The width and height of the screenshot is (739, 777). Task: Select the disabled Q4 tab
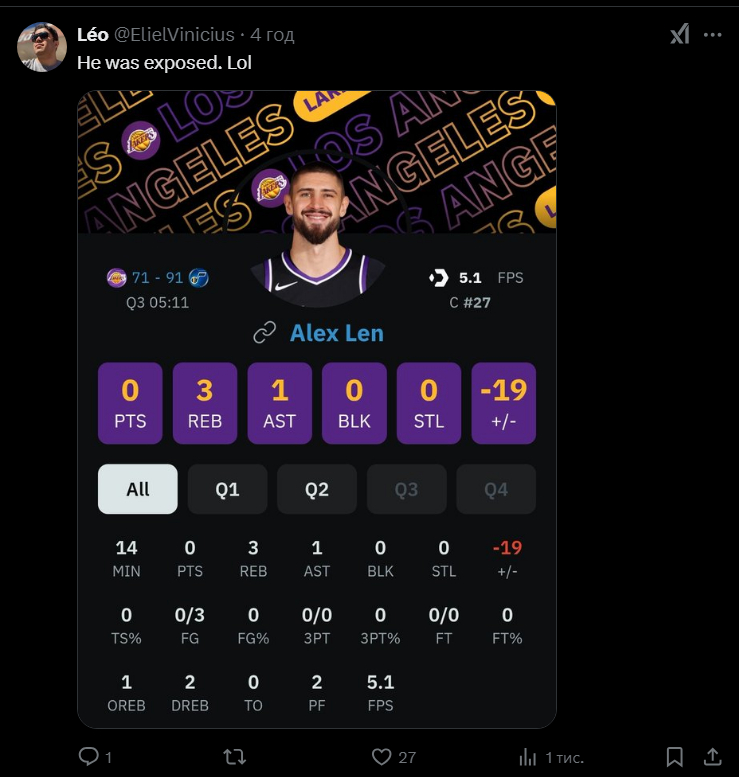[x=496, y=489]
